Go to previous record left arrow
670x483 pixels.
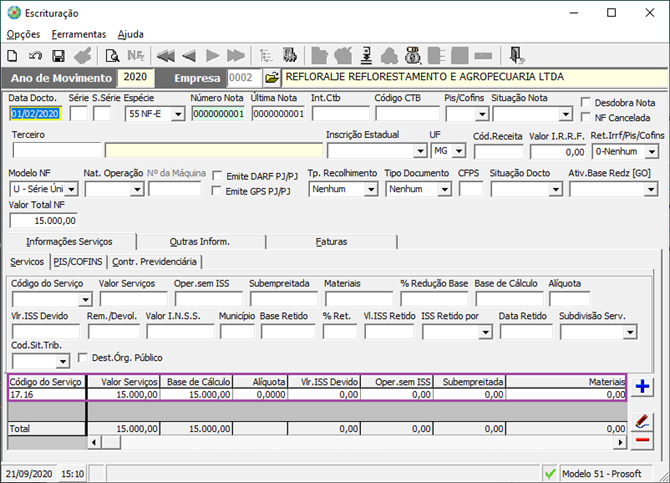[188, 56]
